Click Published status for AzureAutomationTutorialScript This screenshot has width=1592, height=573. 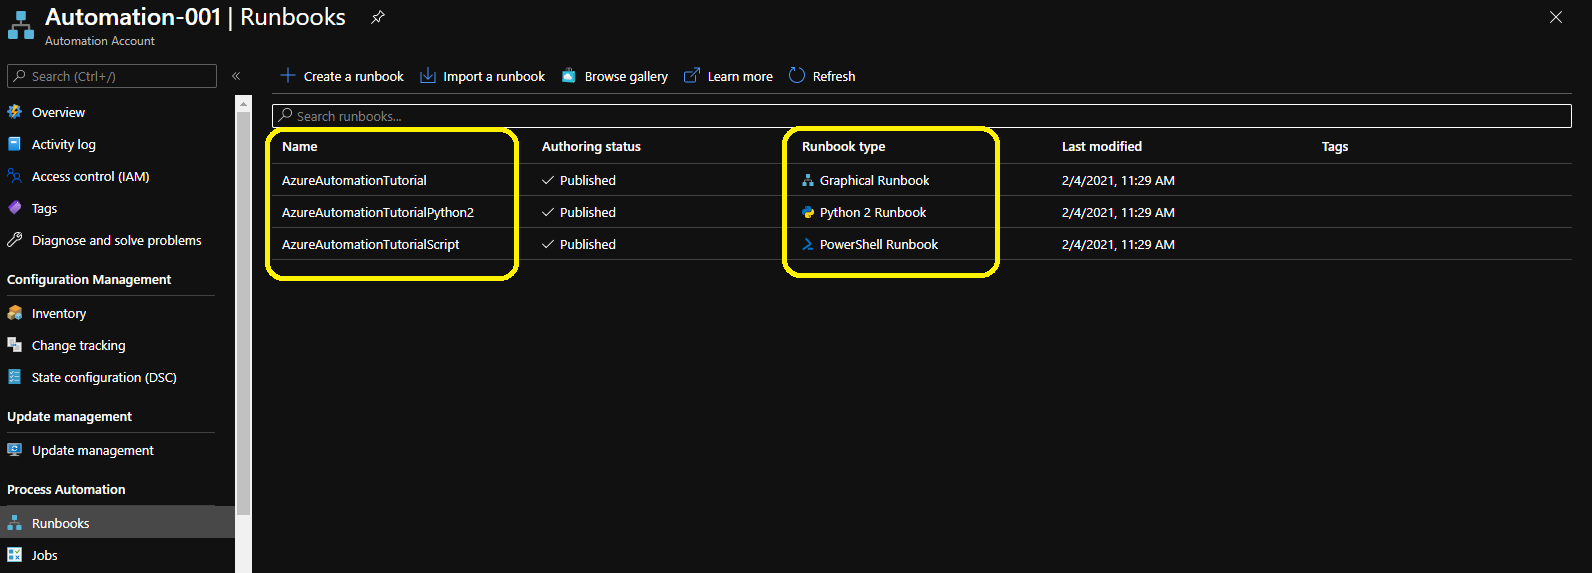point(588,244)
